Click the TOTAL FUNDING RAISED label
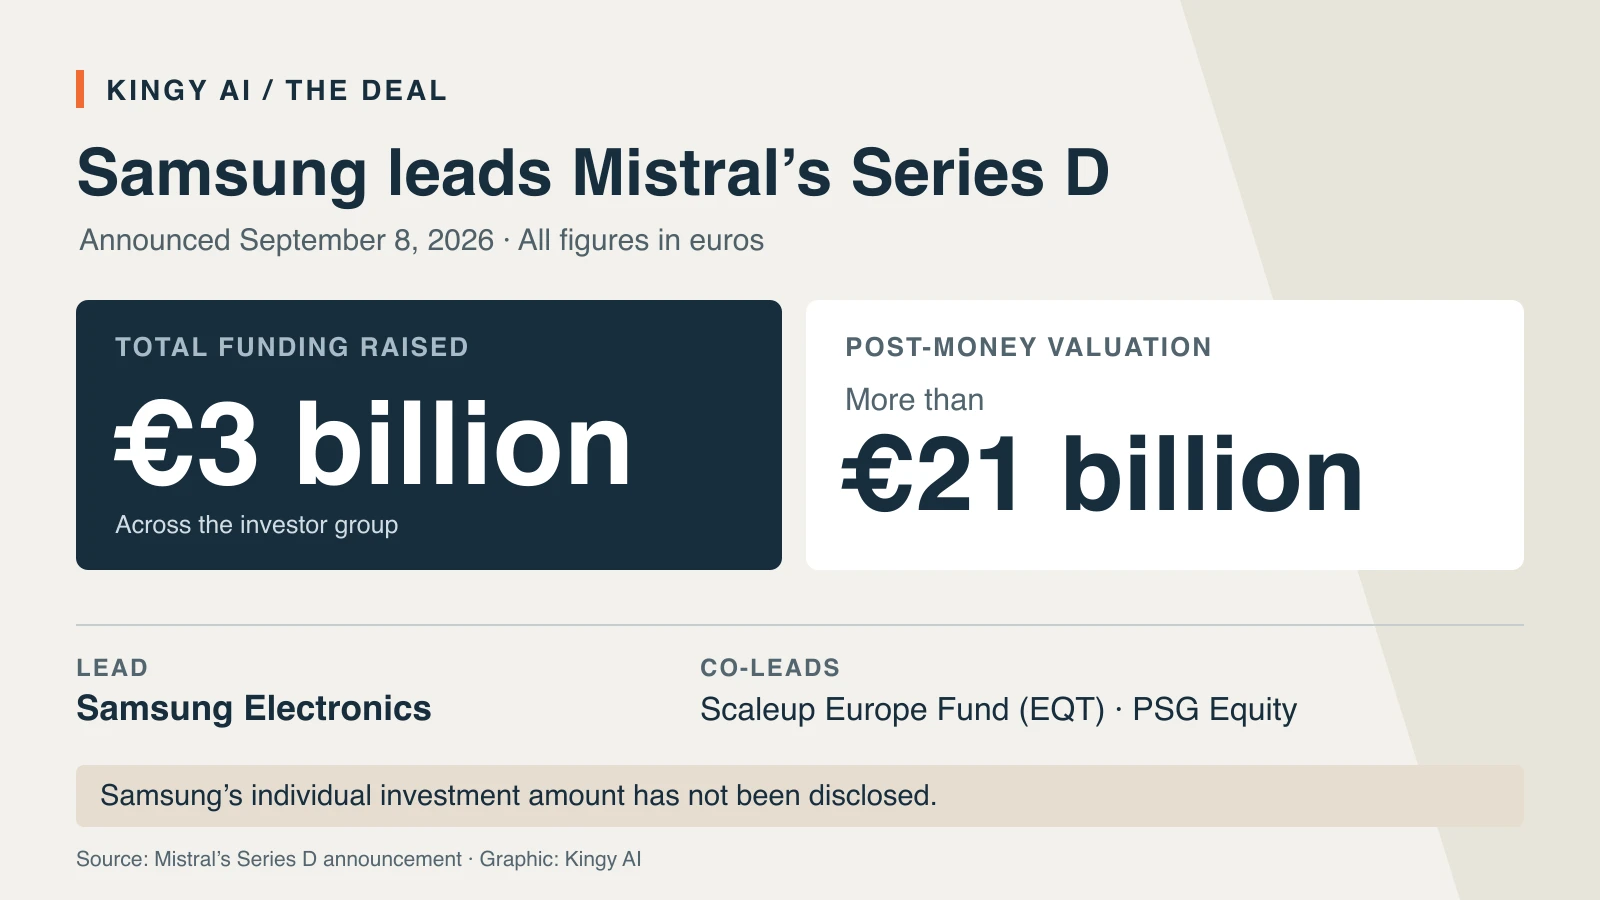Screen dimensions: 1600x900 pos(292,347)
